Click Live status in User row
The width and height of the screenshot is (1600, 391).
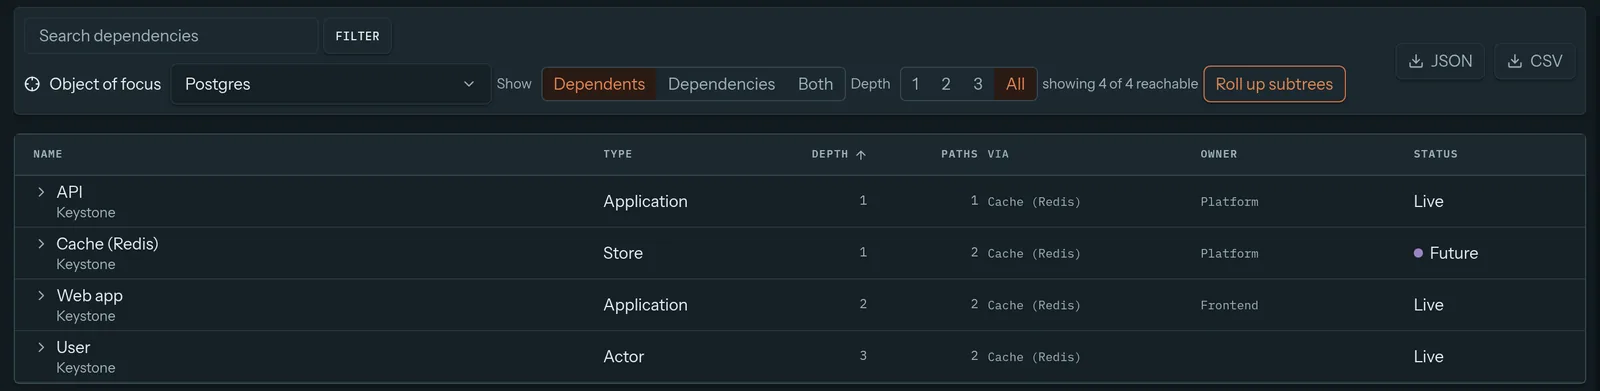tap(1428, 356)
